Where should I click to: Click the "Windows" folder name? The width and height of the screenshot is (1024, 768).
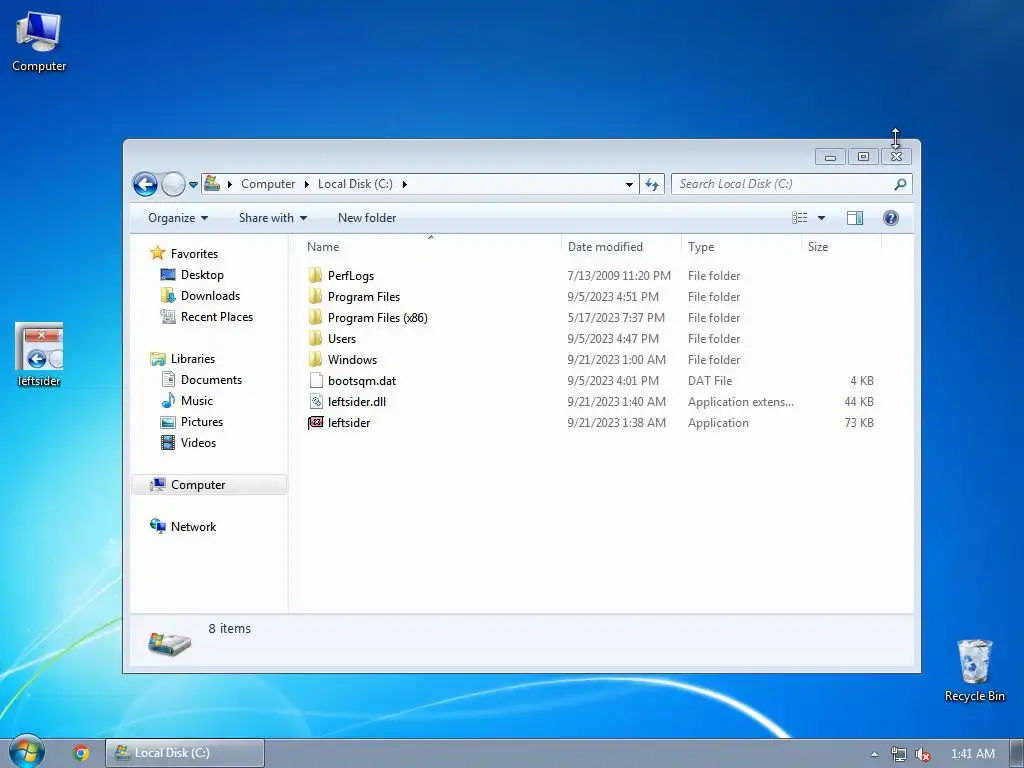(x=353, y=360)
